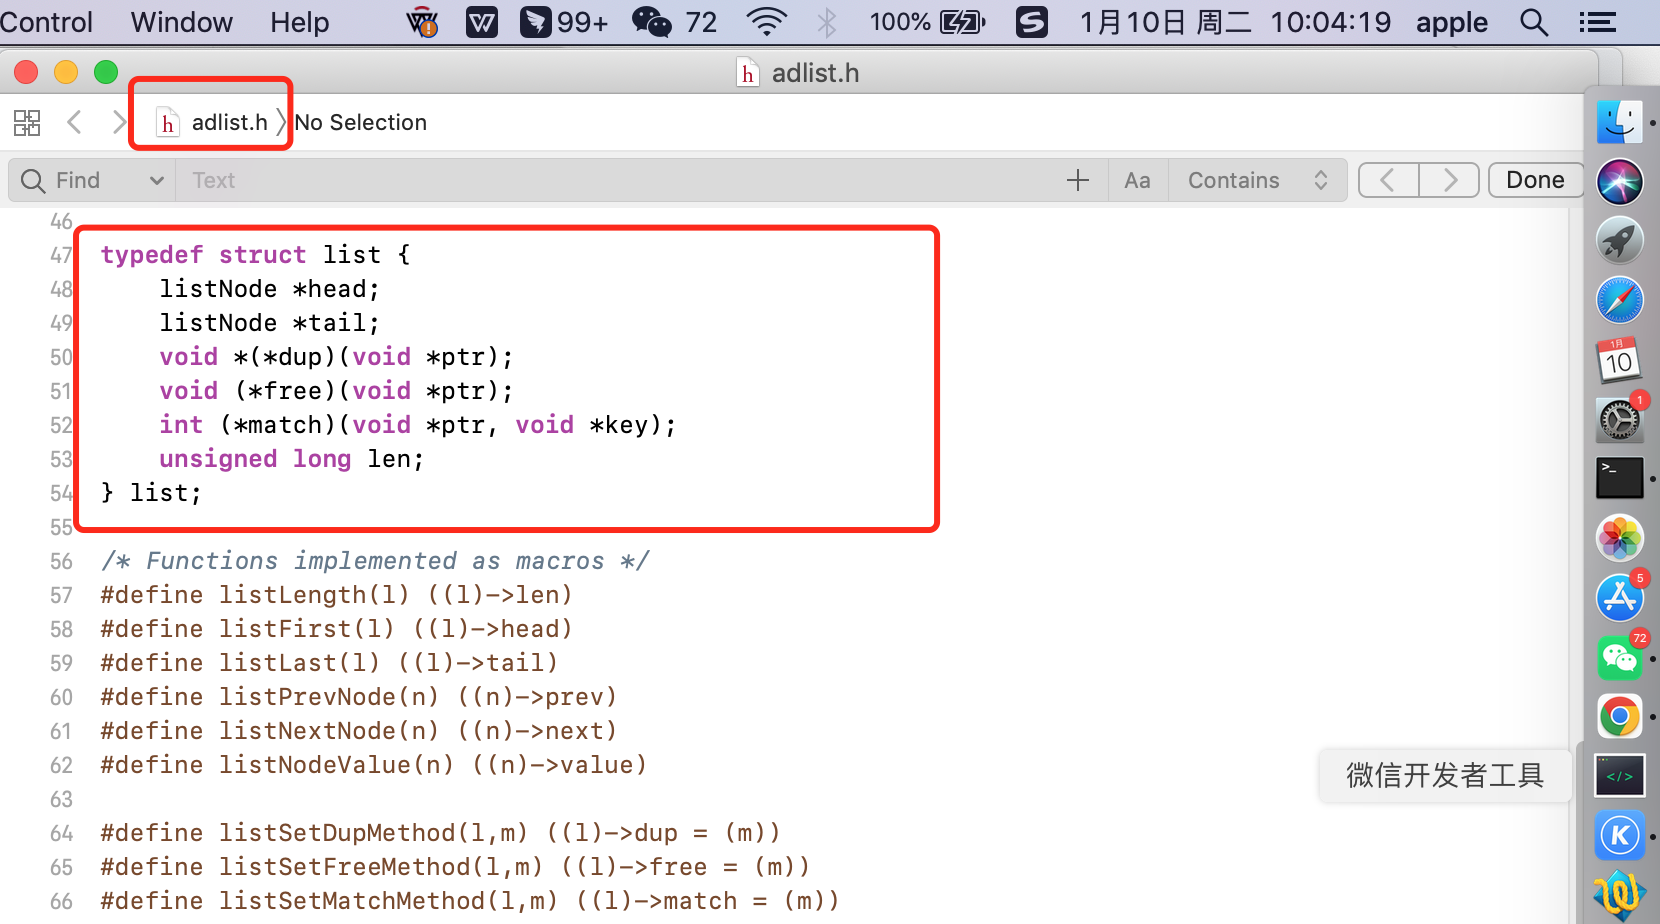
Task: Click the bird icon with 99+ badge
Action: (x=564, y=22)
